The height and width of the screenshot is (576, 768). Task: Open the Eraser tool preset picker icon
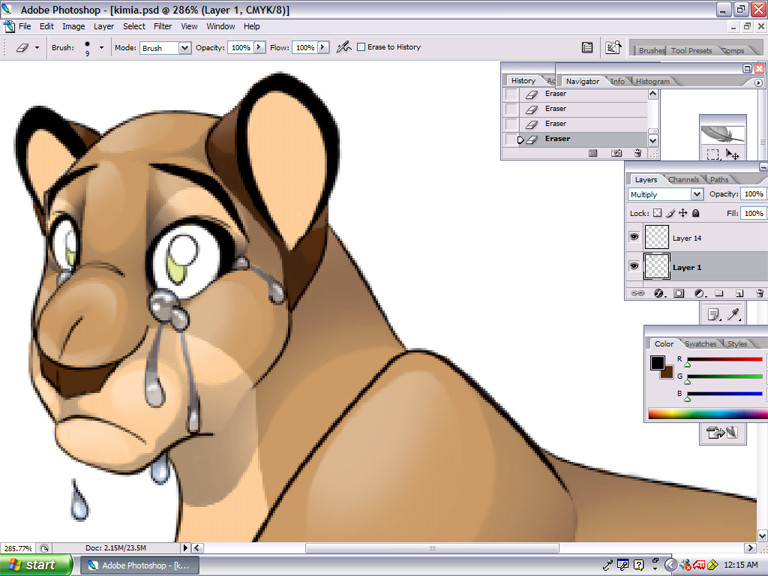pos(26,48)
